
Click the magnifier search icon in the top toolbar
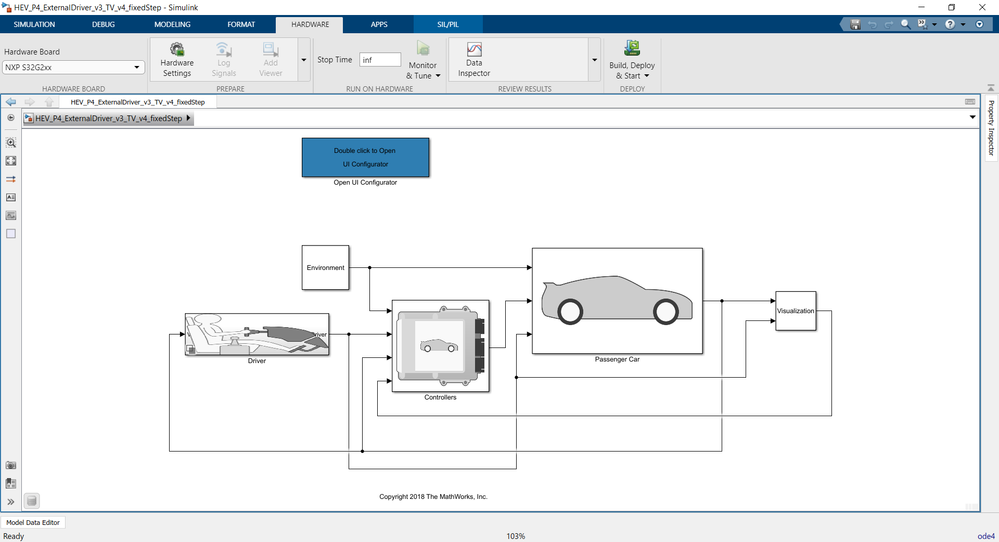point(905,24)
